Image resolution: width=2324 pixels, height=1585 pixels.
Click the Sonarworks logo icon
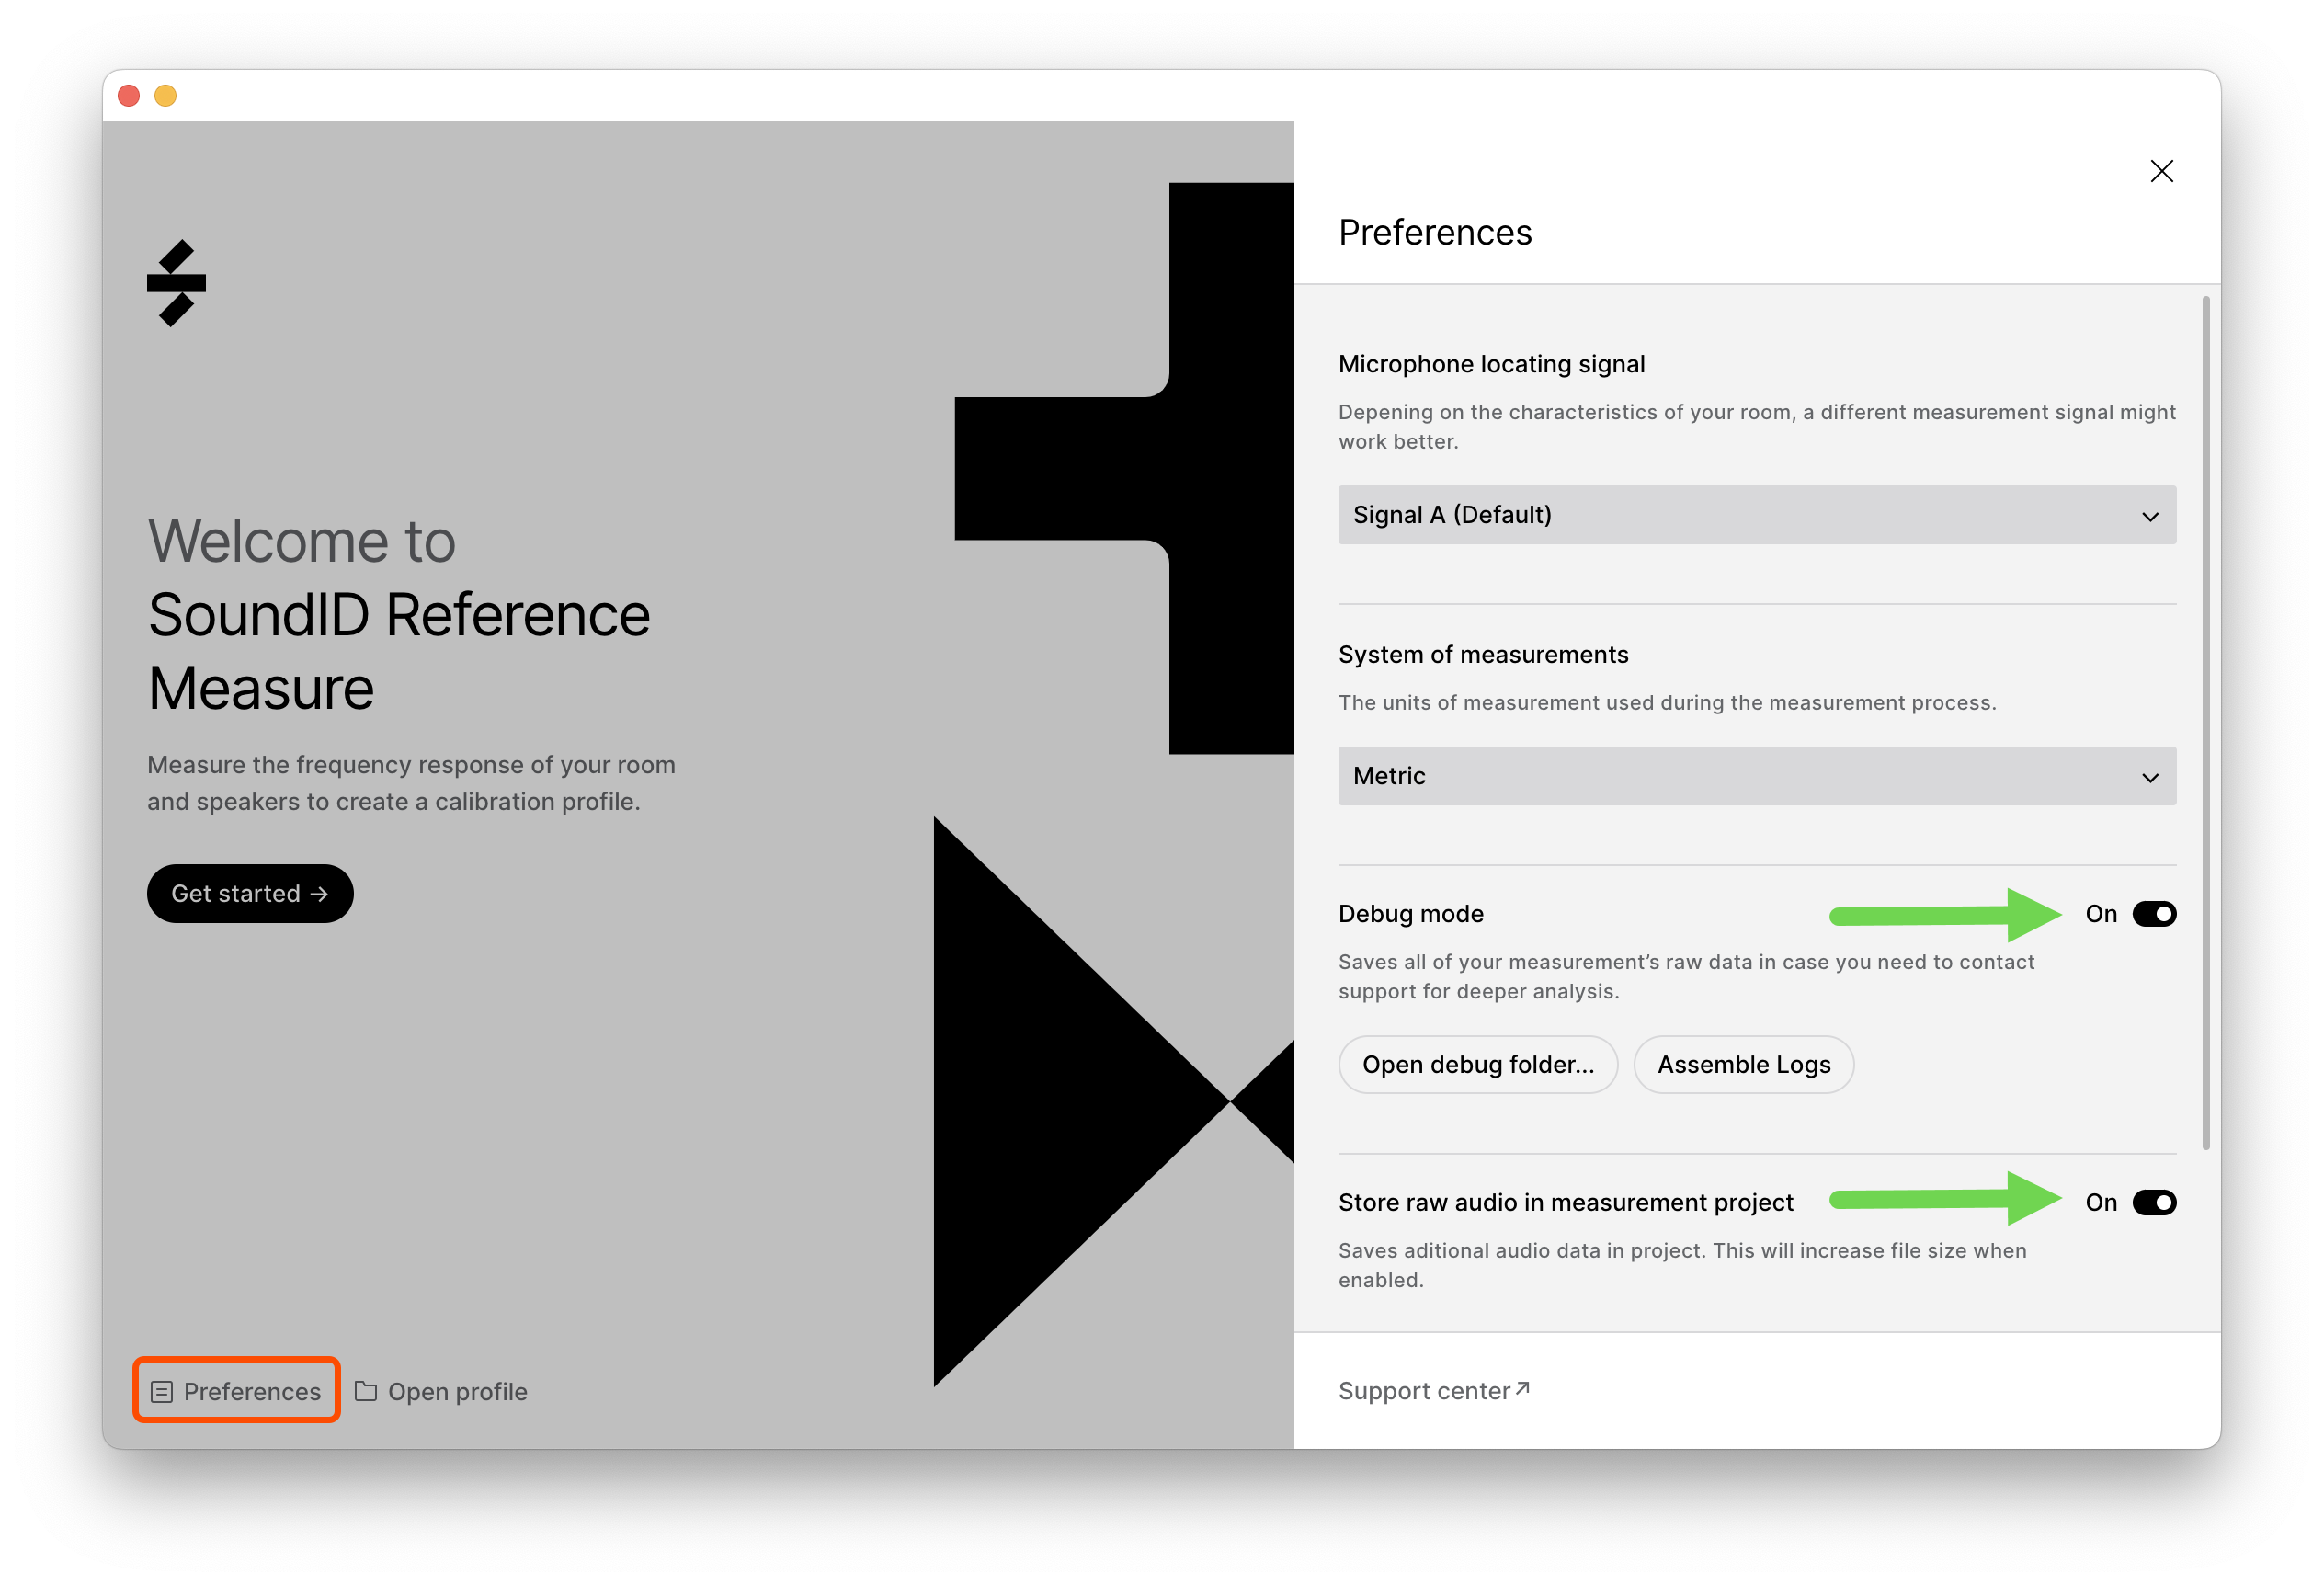tap(176, 283)
